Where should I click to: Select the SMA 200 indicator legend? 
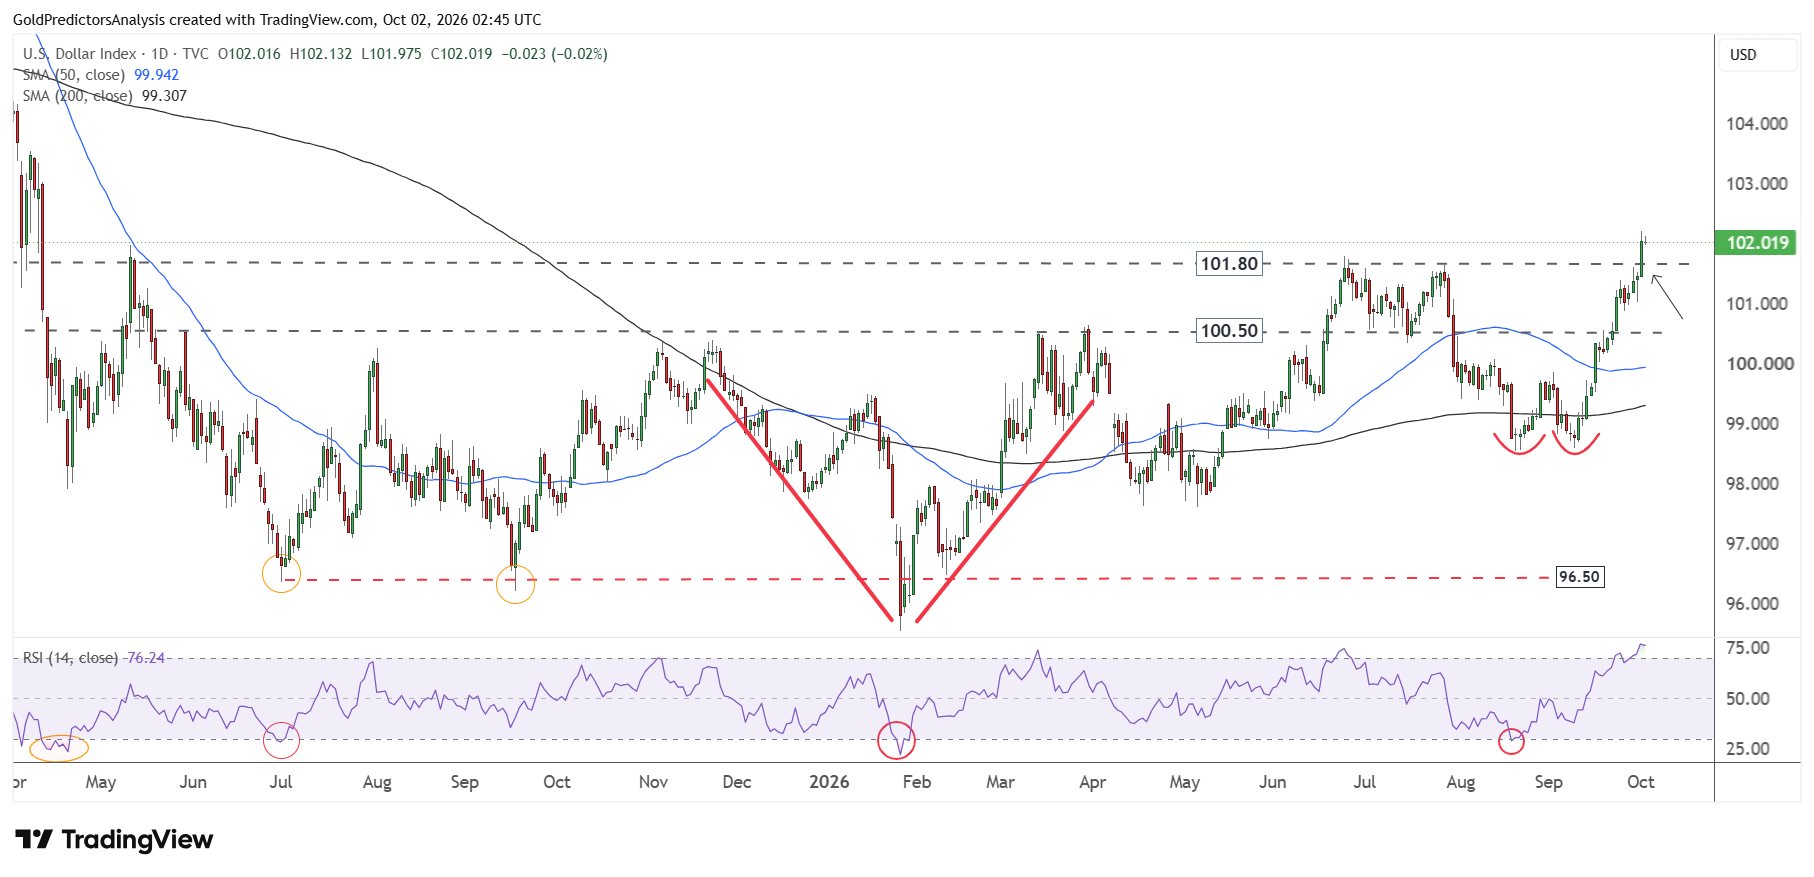click(77, 96)
